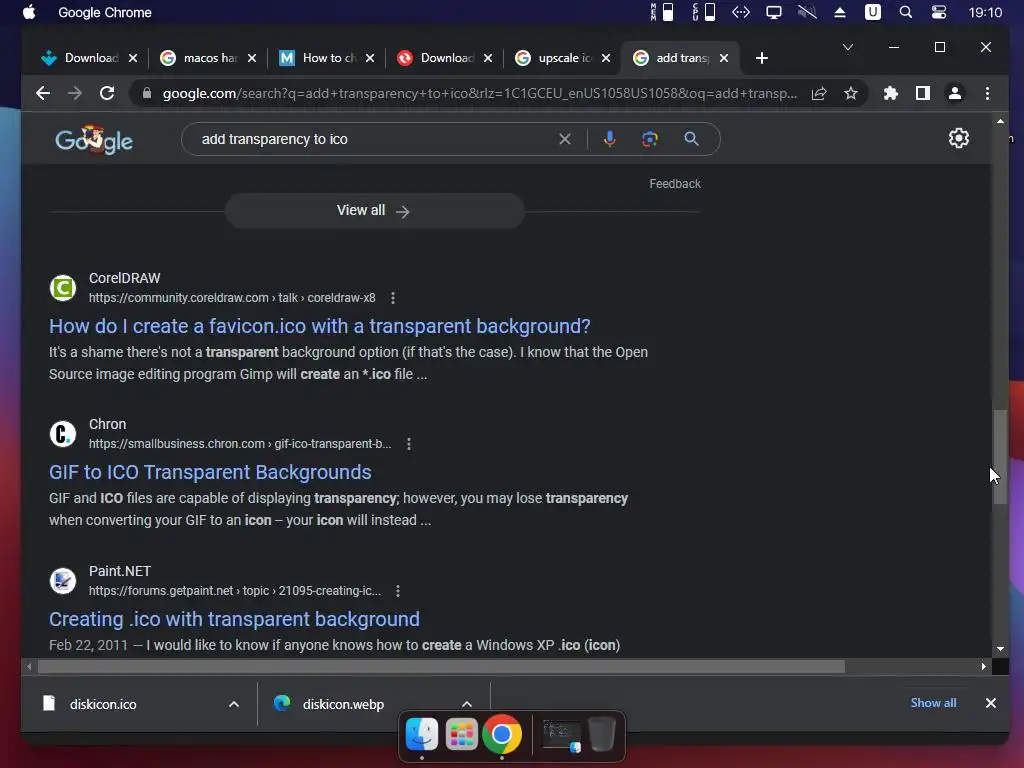The height and width of the screenshot is (768, 1024).
Task: Close the upscale ic tab
Action: pyautogui.click(x=606, y=58)
